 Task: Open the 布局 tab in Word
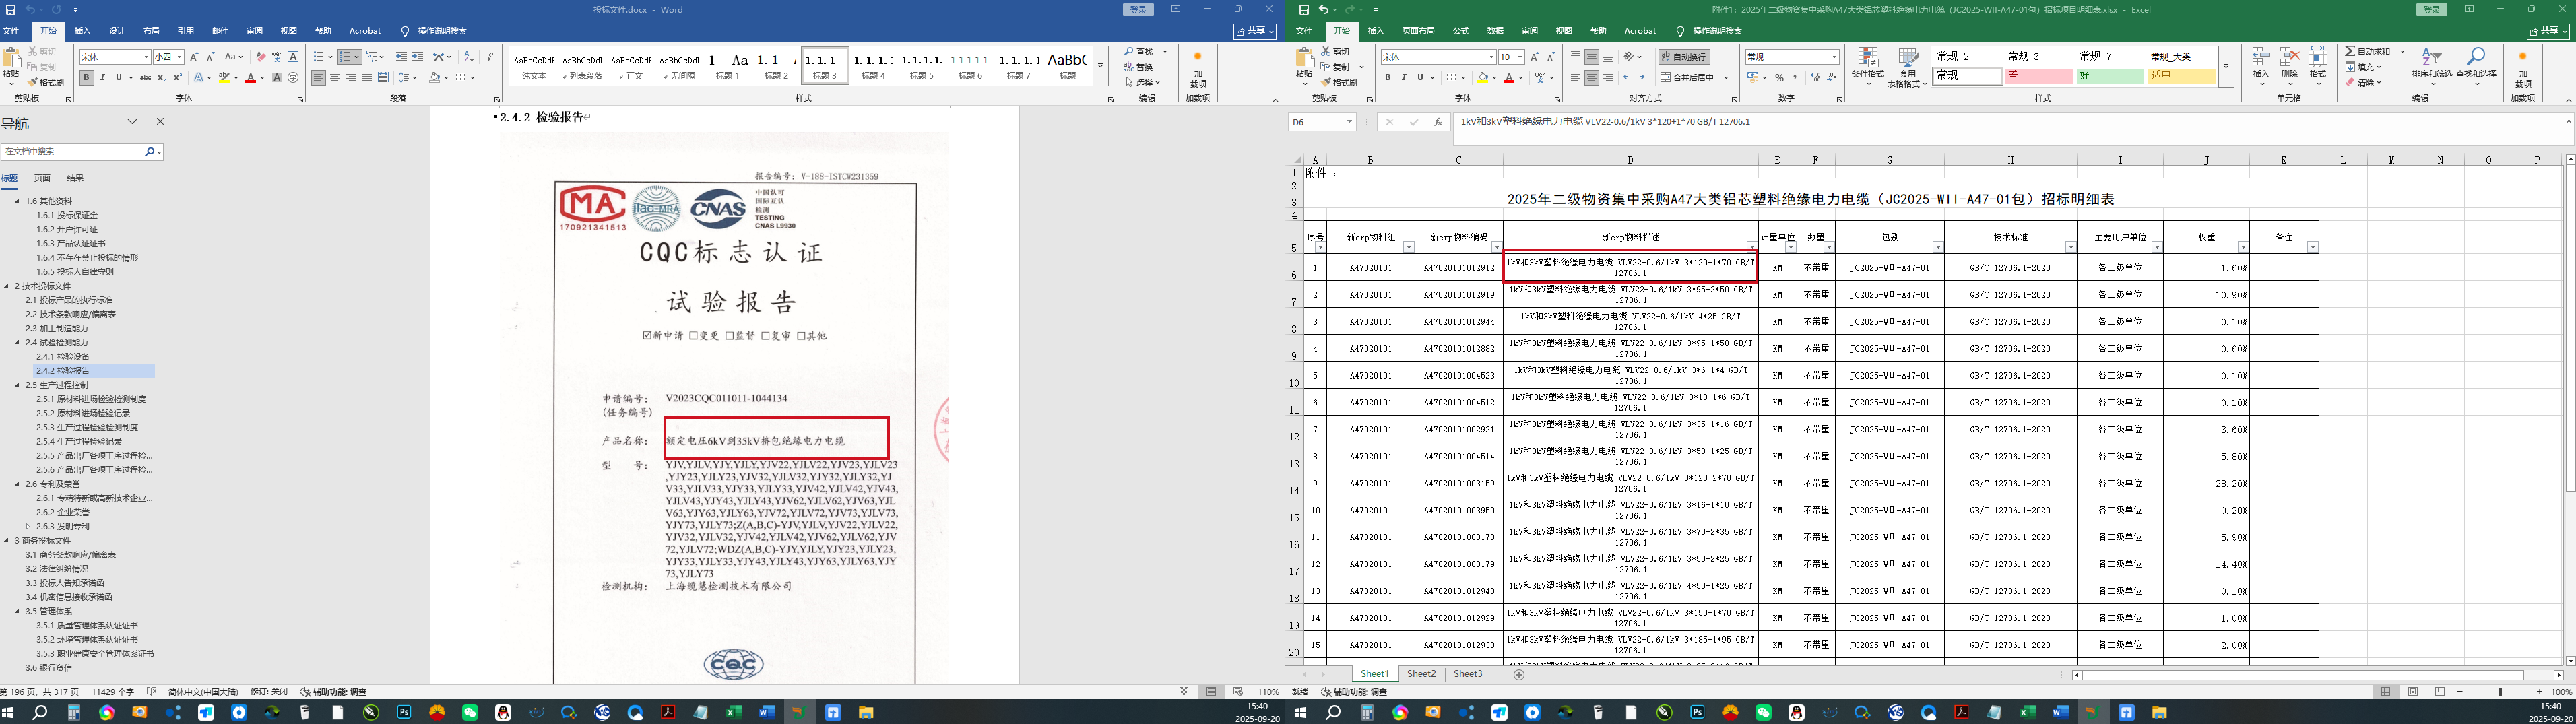[151, 31]
